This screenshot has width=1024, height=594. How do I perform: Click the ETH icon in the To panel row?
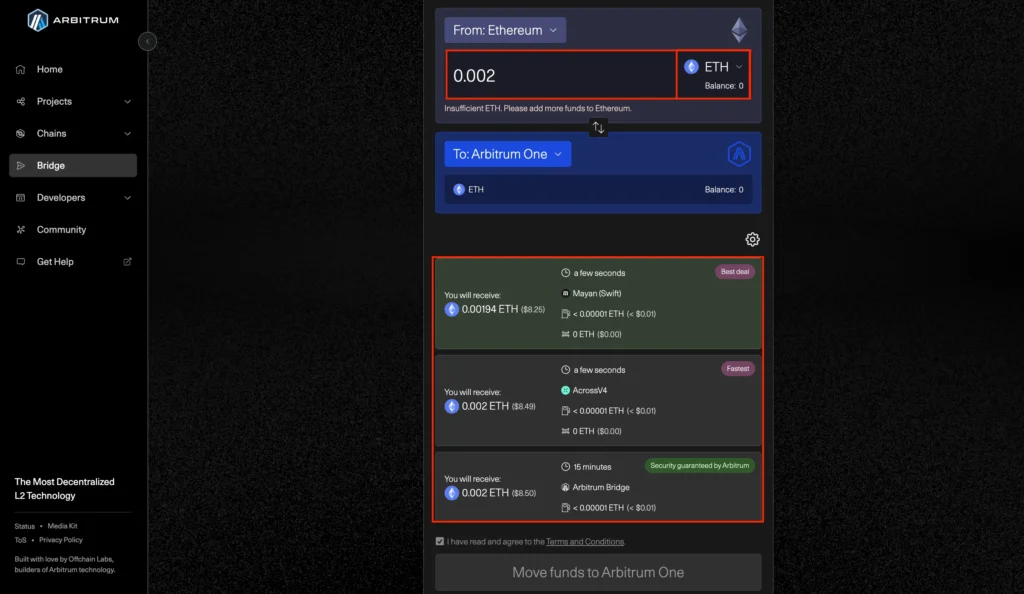point(459,189)
